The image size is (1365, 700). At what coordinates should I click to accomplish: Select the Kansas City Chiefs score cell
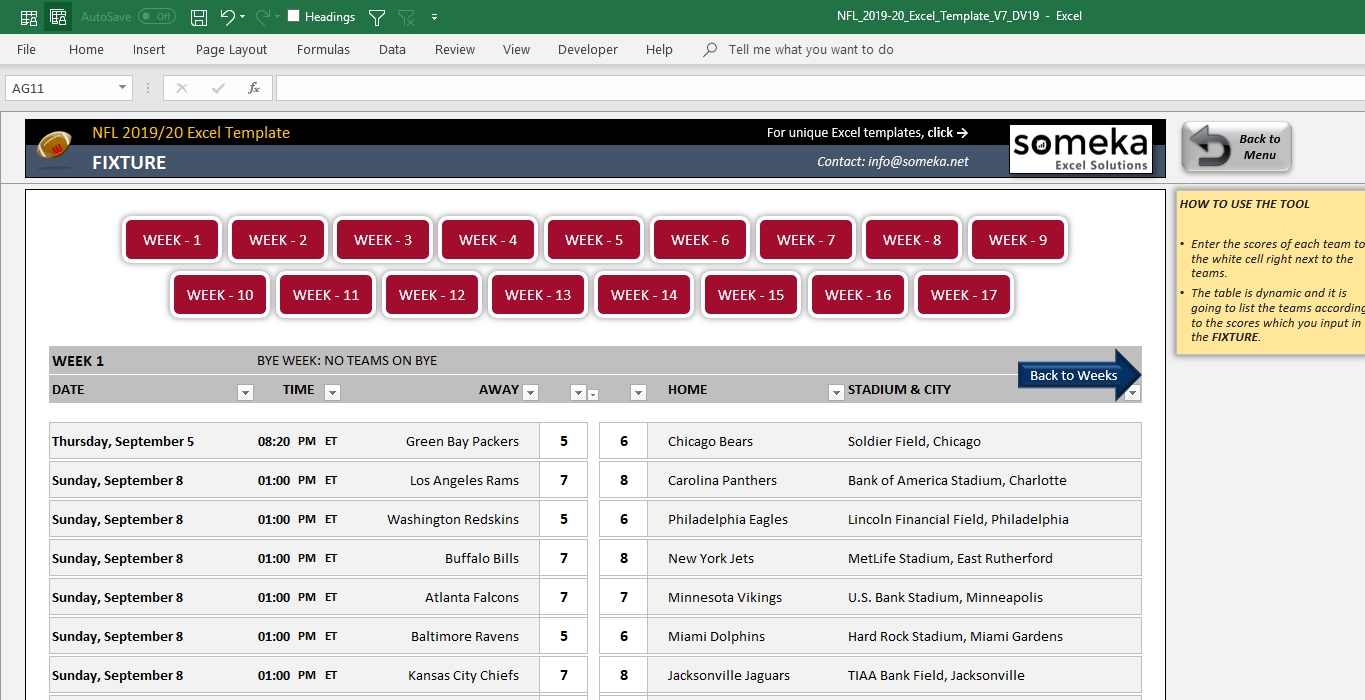click(564, 675)
